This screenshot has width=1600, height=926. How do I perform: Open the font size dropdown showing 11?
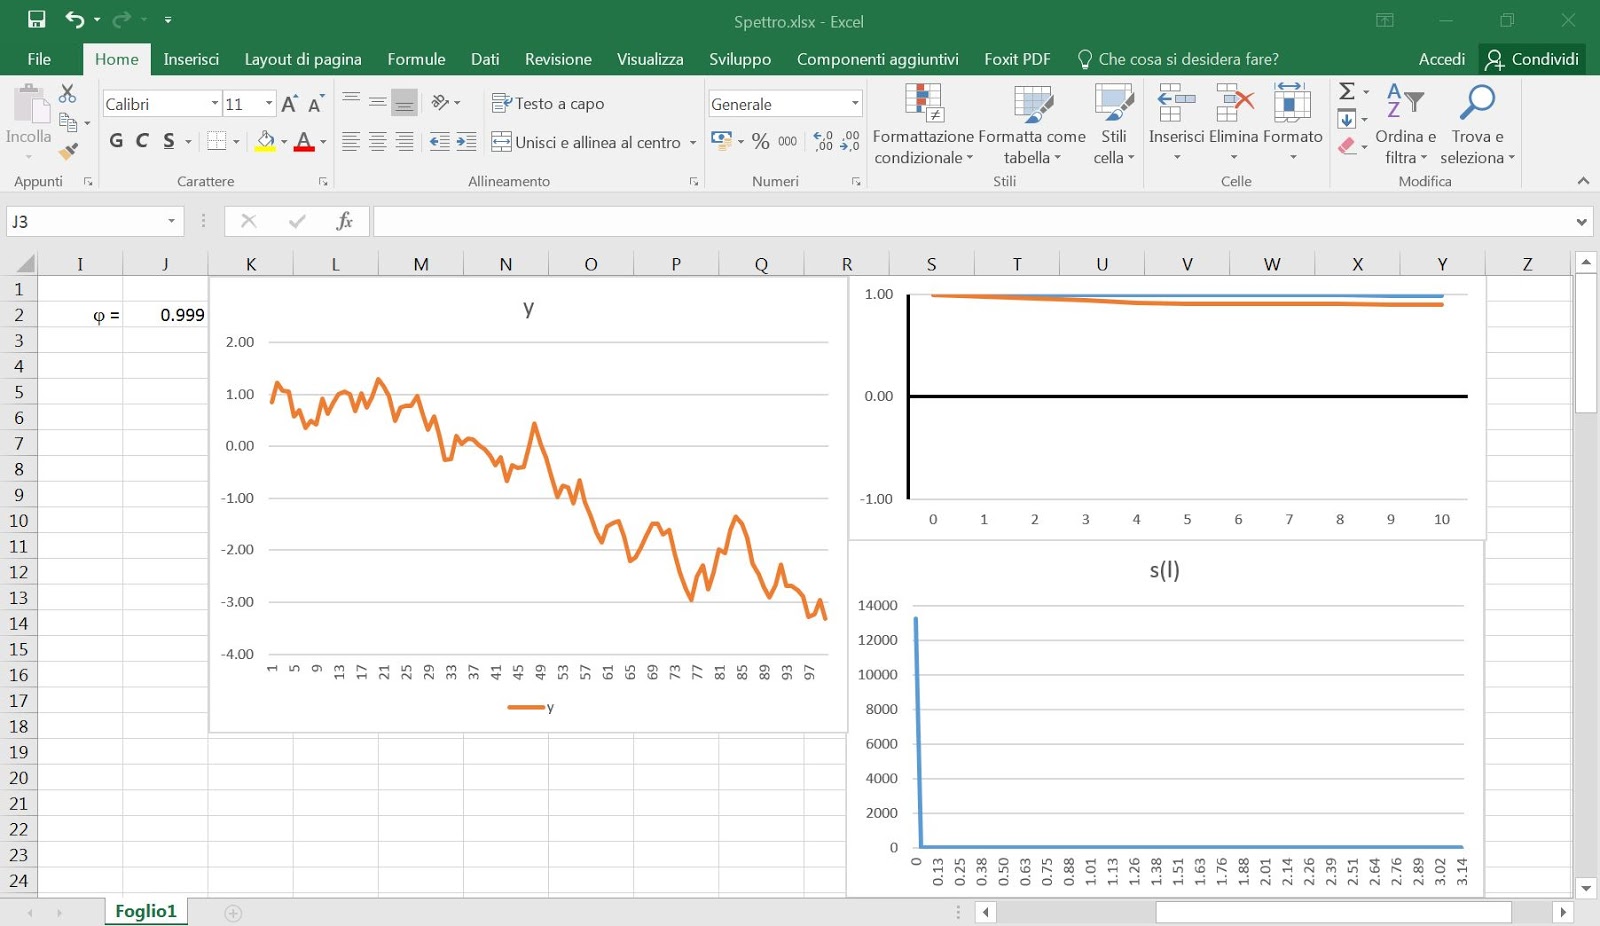click(268, 103)
